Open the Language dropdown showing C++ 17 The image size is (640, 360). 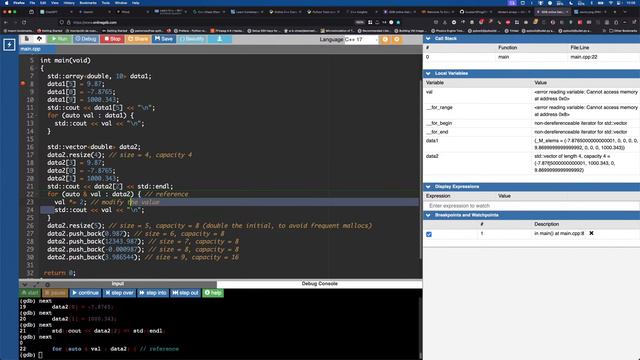coord(361,39)
